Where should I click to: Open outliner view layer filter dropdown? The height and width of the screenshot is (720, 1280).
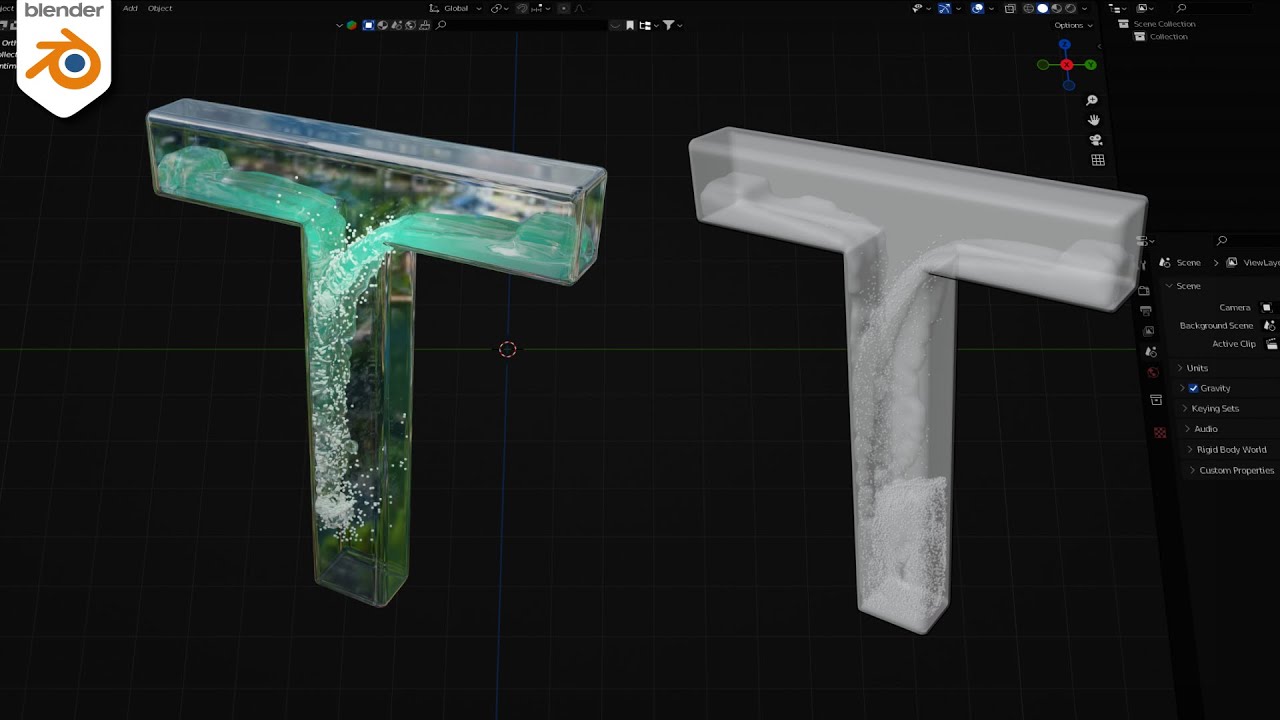pos(1144,8)
